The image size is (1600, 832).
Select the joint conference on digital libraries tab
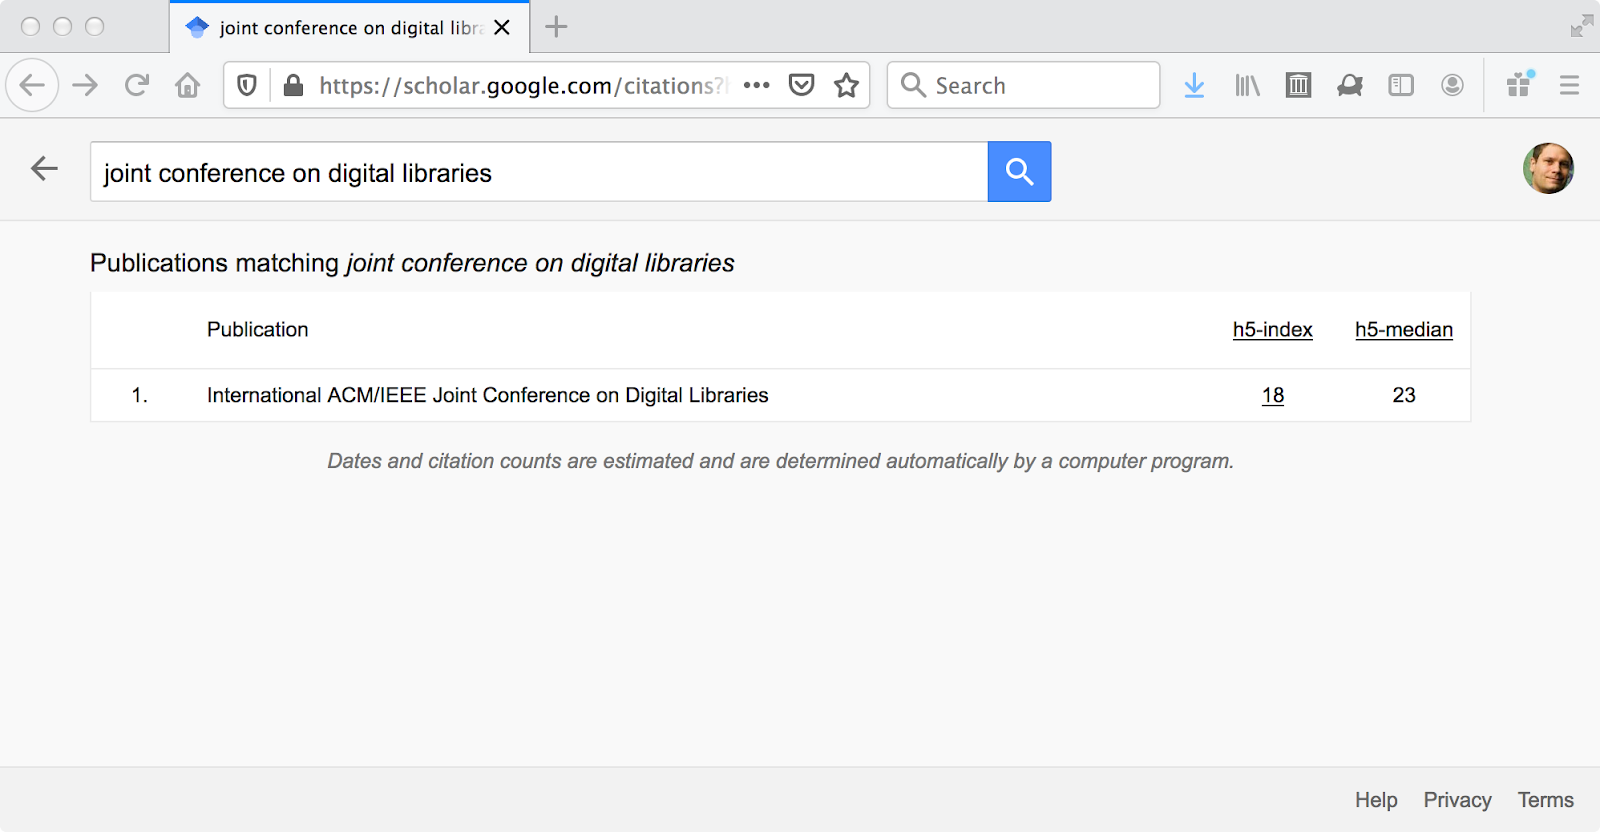[349, 27]
